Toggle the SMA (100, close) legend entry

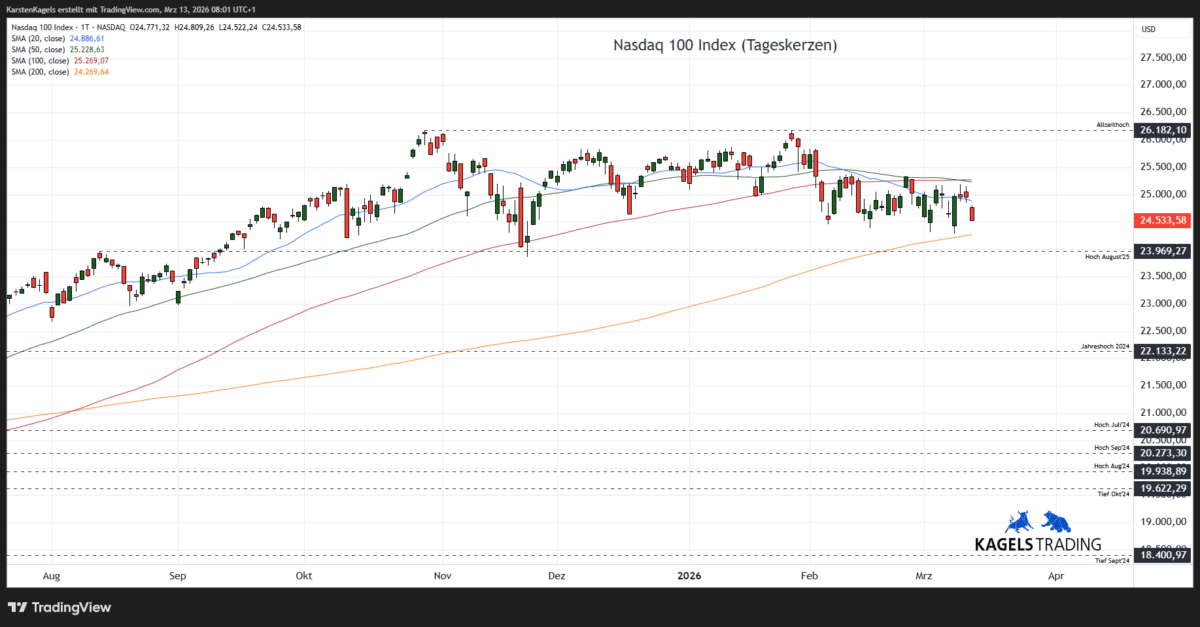tap(42, 60)
